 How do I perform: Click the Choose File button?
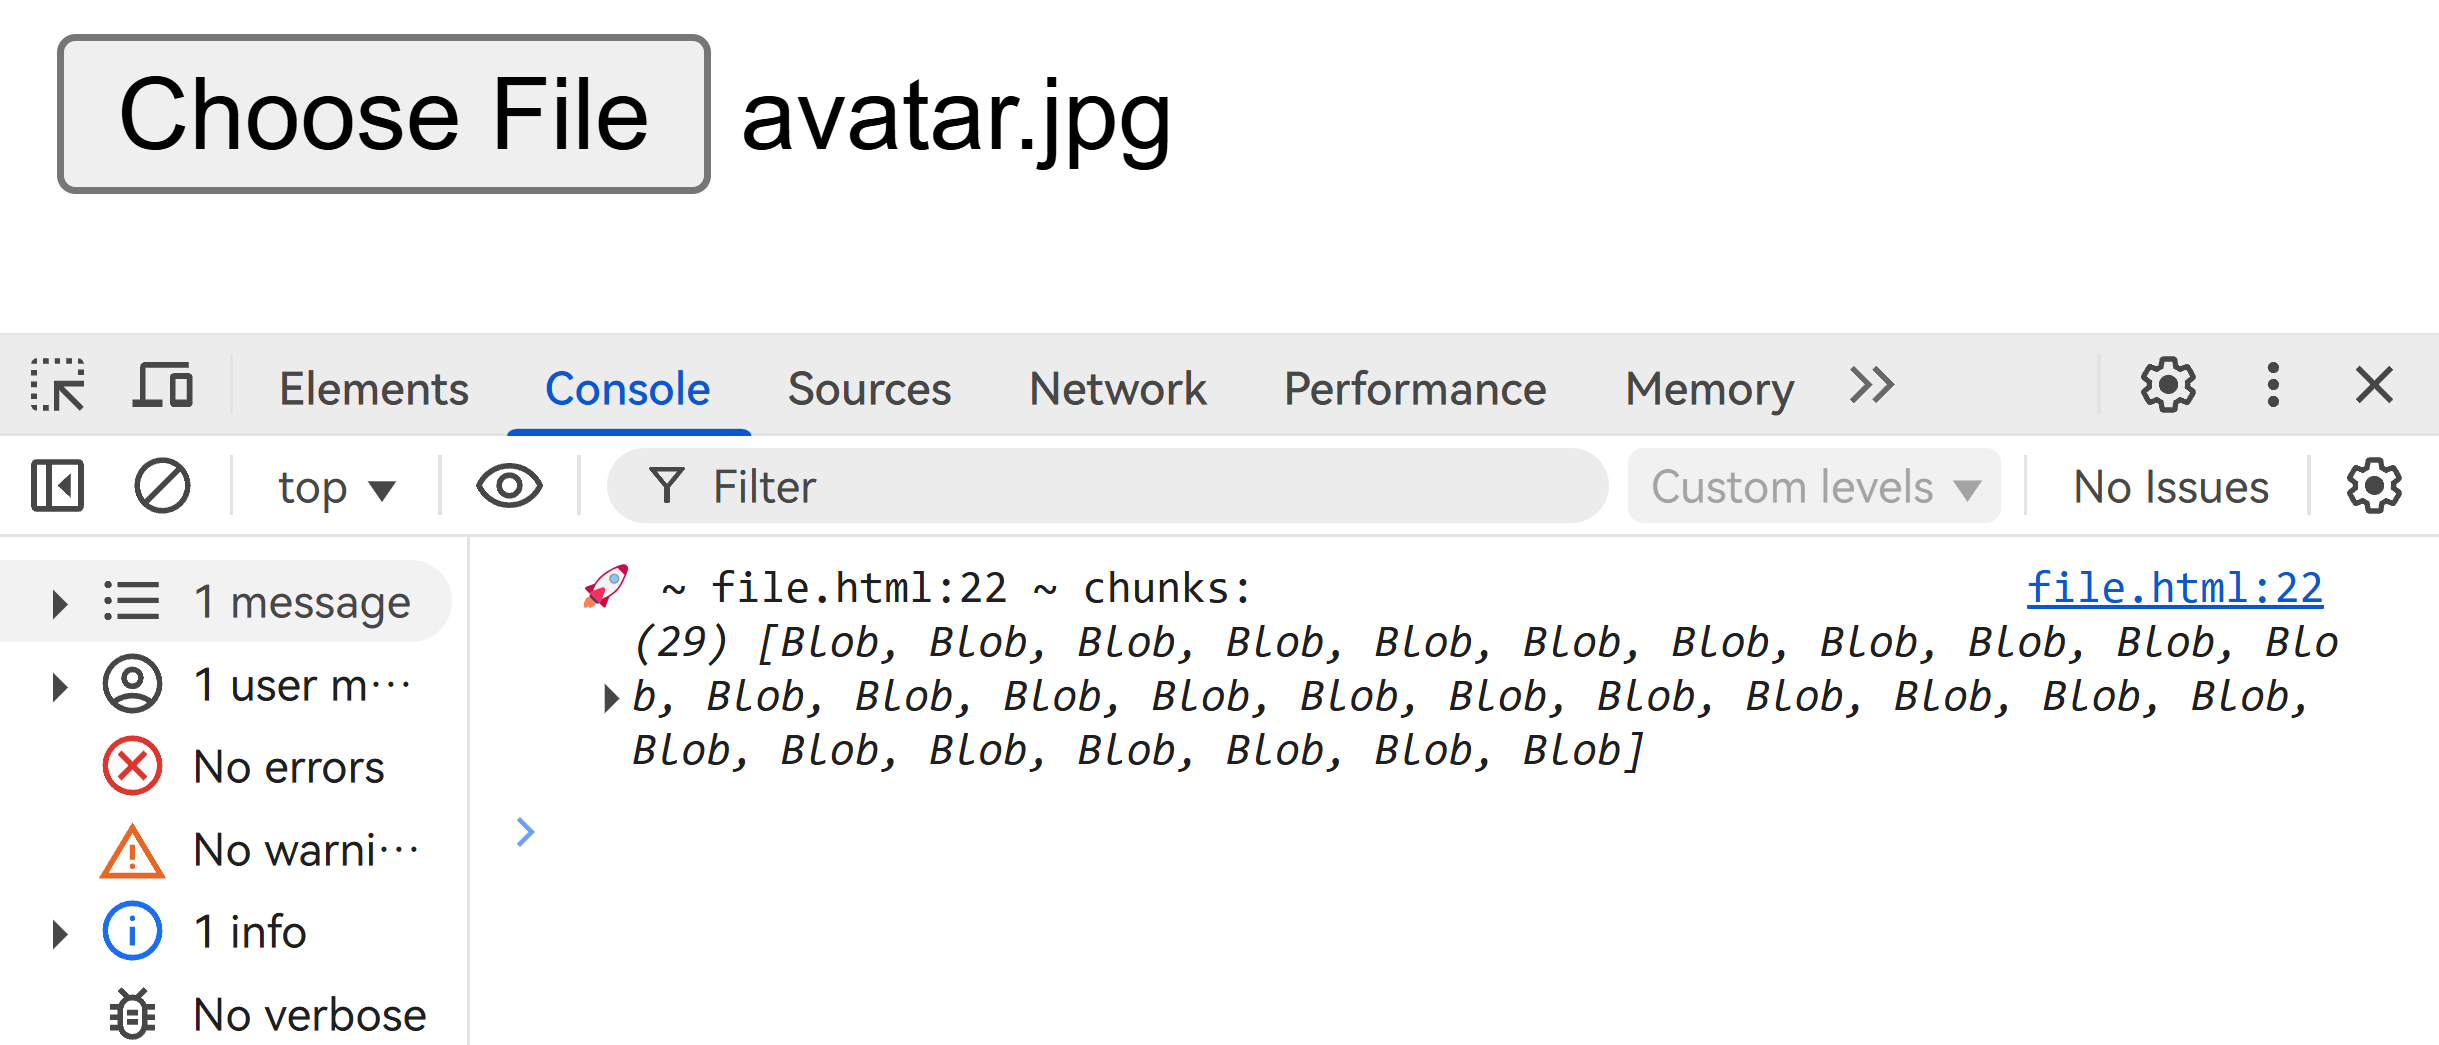(x=384, y=114)
